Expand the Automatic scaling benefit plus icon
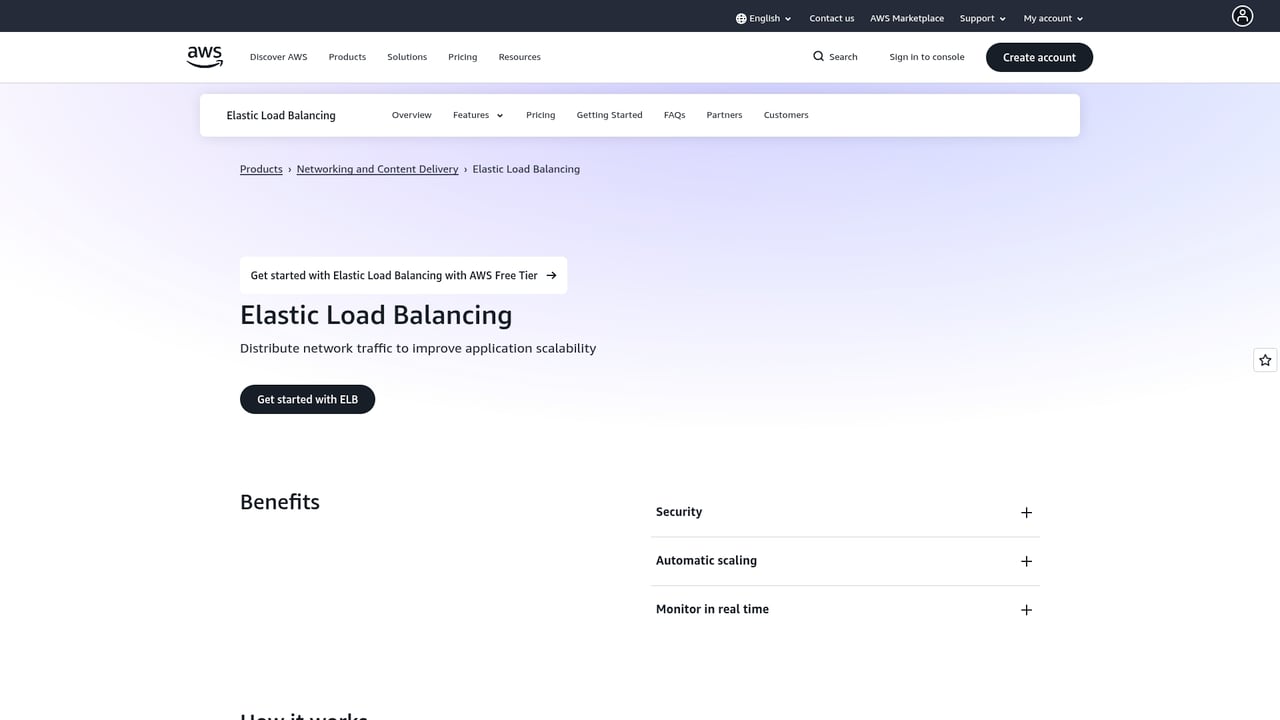The height and width of the screenshot is (720, 1280). pos(1026,561)
